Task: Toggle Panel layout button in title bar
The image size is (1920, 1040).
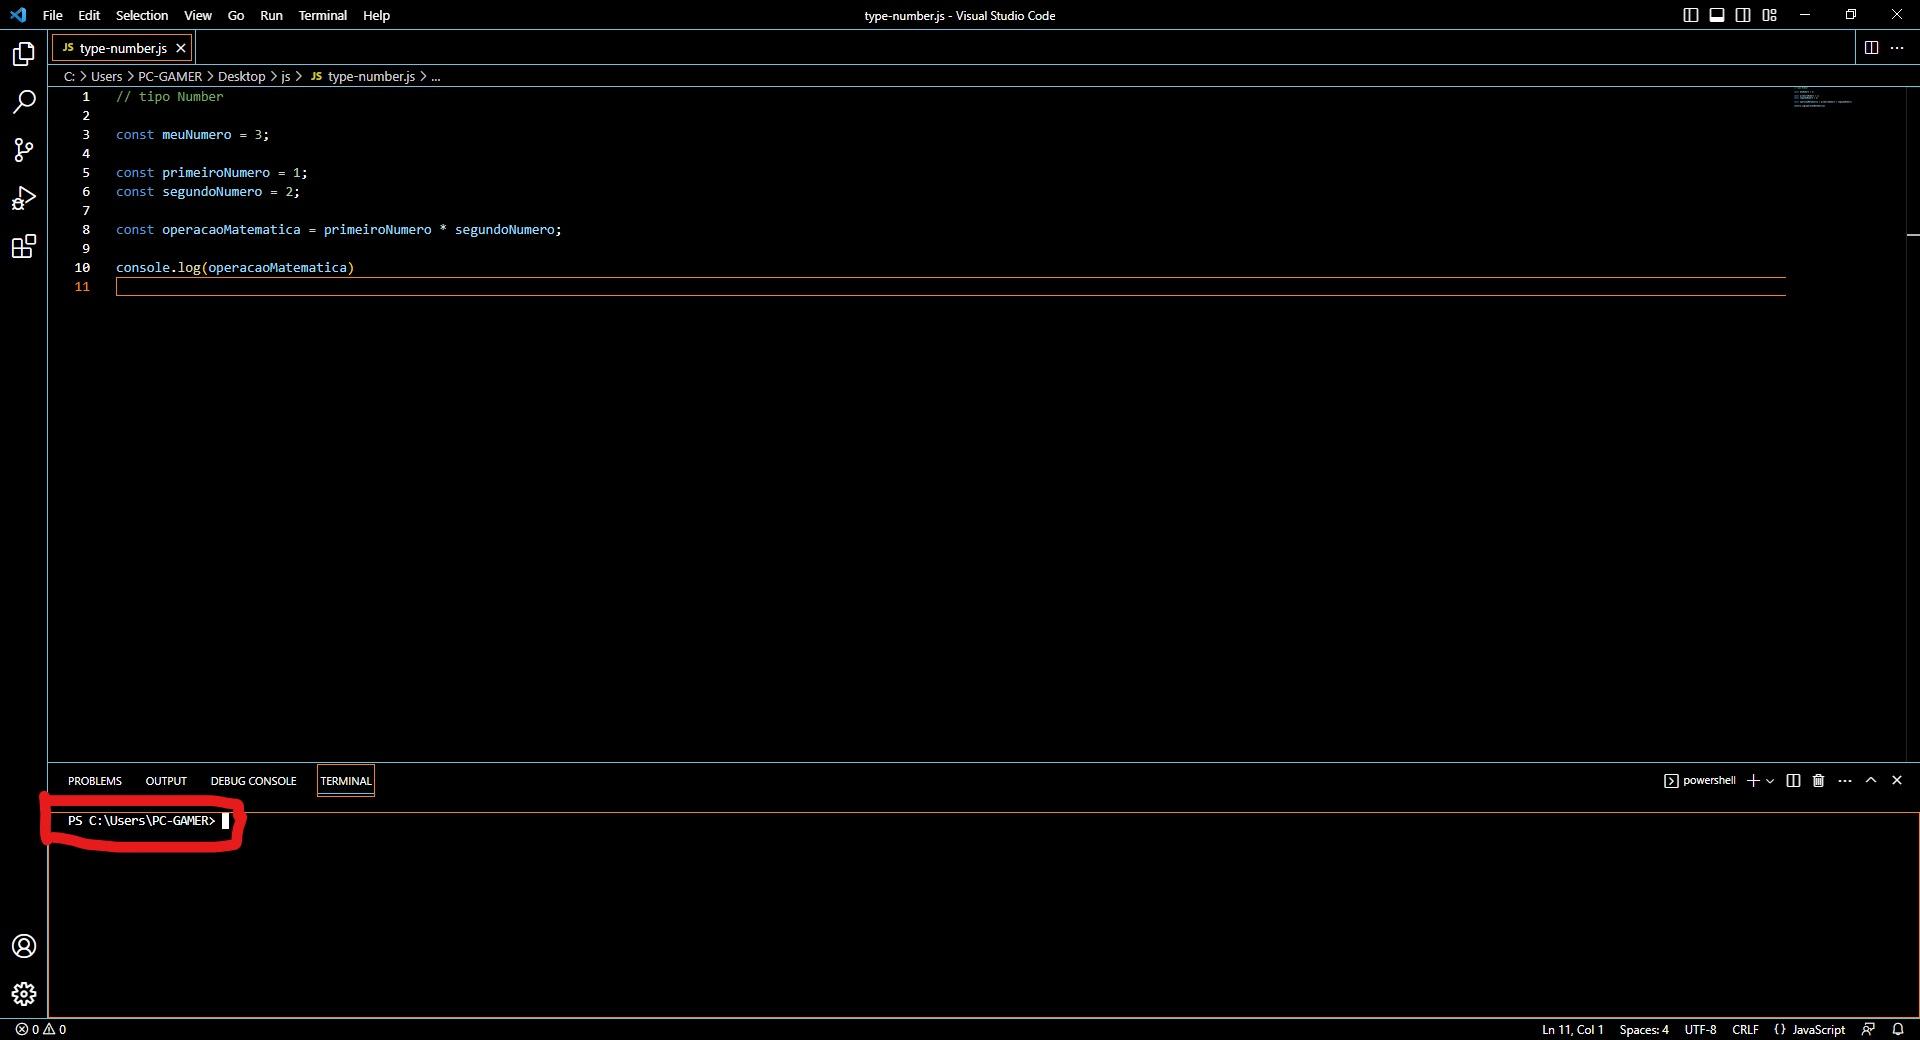Action: [1717, 15]
